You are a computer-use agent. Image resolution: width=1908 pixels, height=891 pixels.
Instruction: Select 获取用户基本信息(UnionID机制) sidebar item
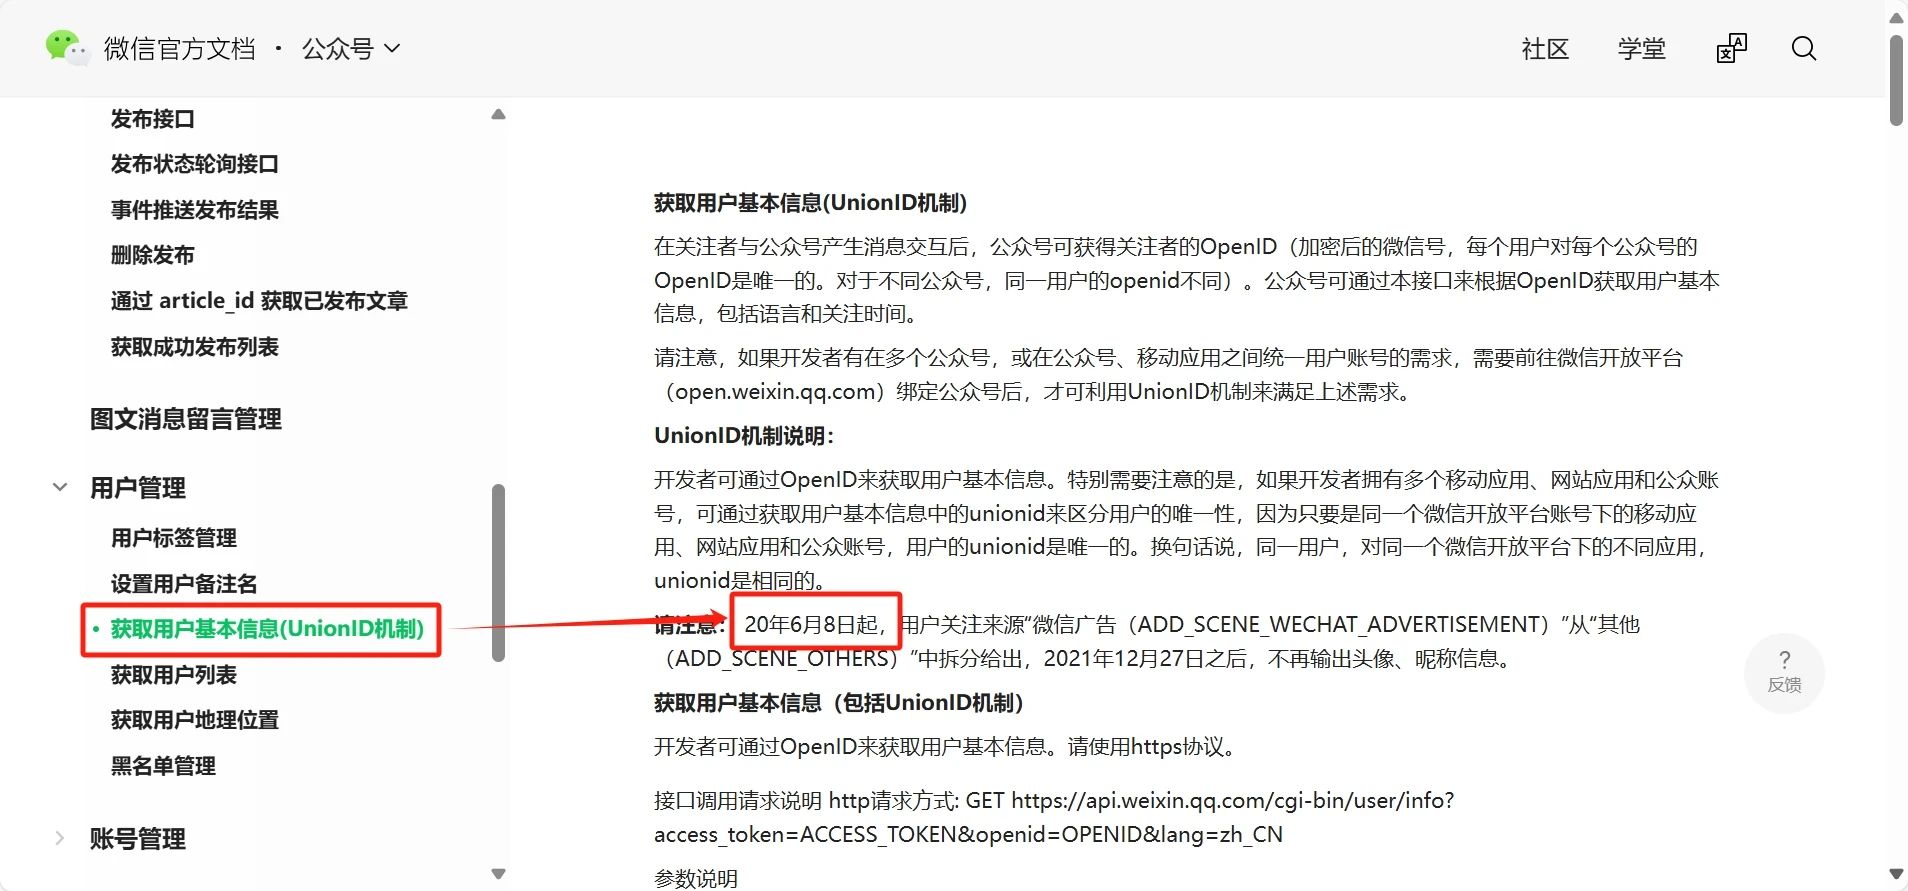click(267, 628)
